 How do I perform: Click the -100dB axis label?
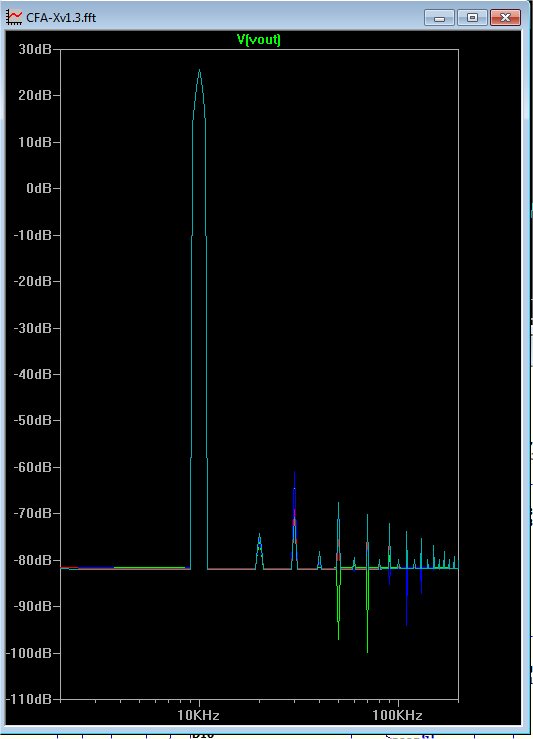(x=30, y=653)
